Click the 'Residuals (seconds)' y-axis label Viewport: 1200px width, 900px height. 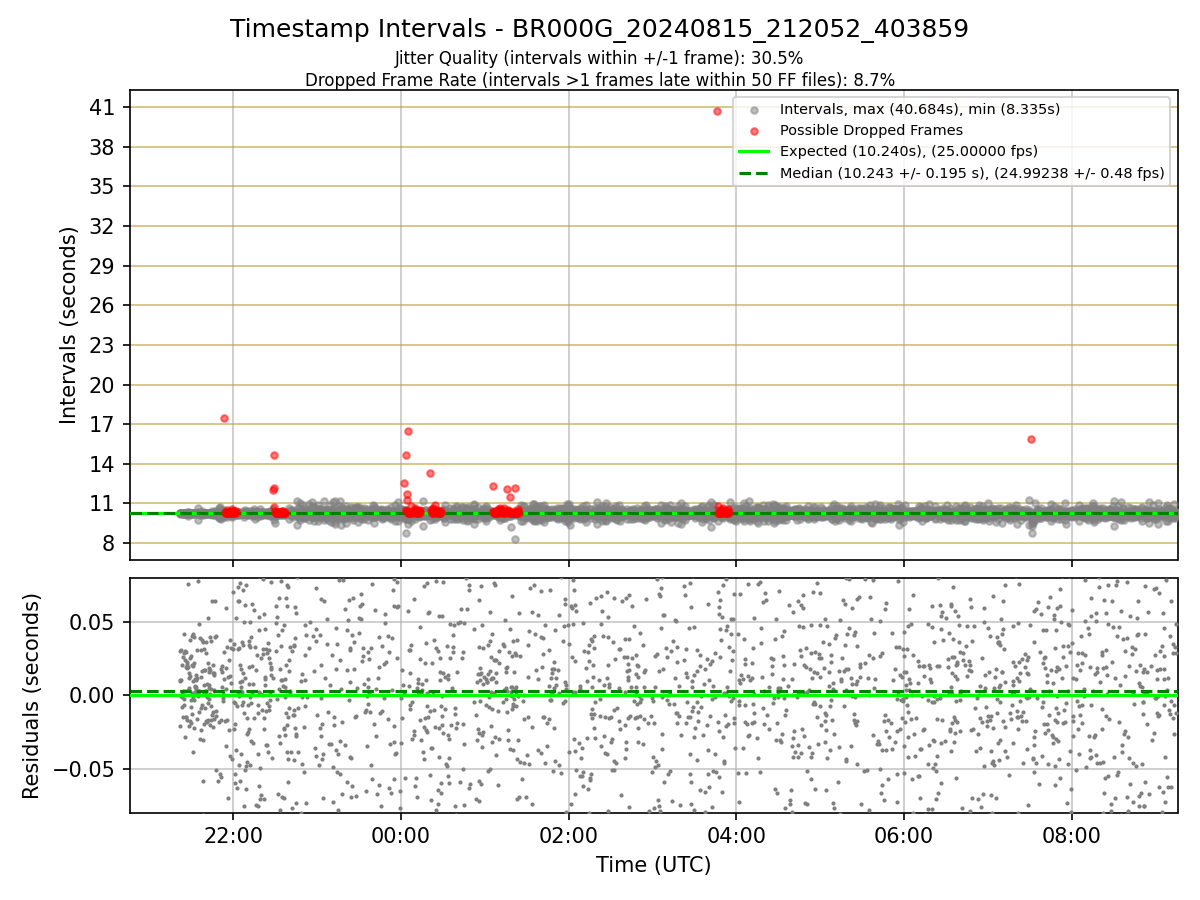point(32,696)
